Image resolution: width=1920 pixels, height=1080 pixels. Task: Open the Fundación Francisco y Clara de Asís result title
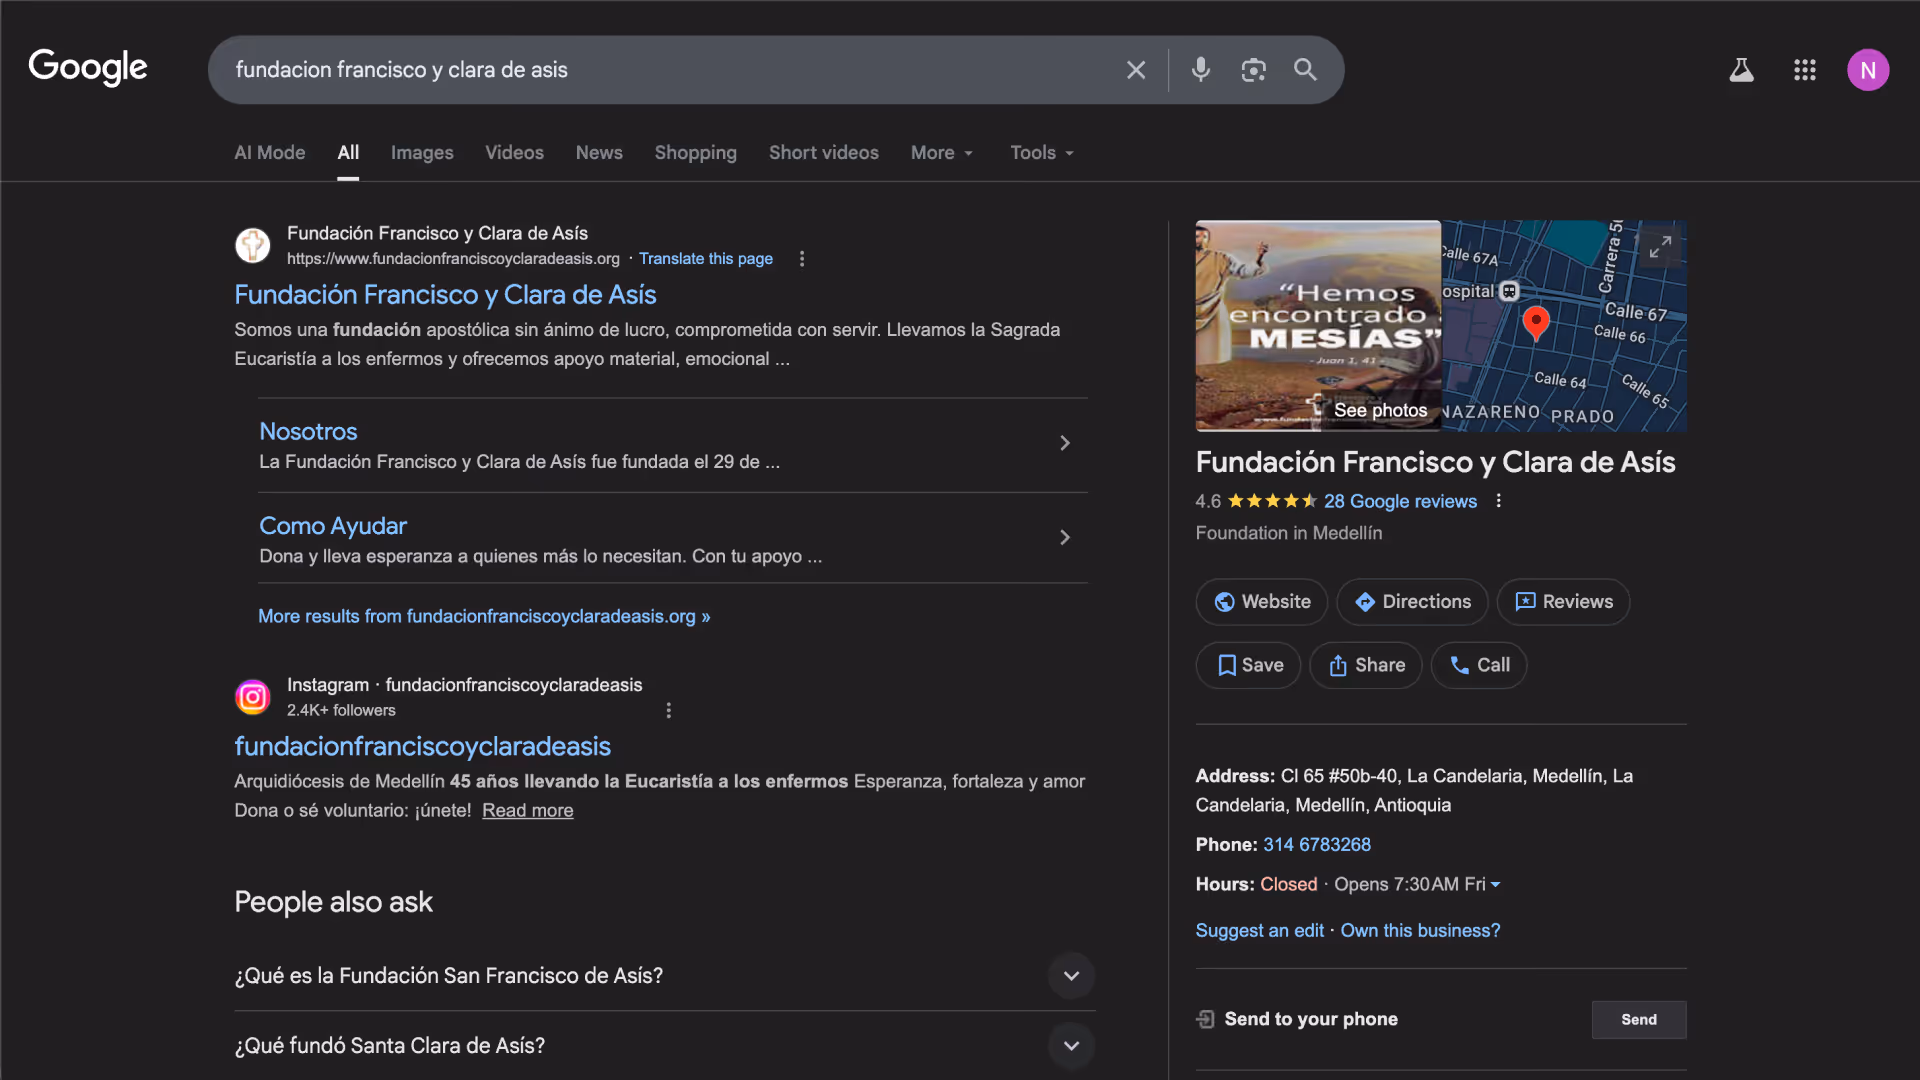coord(445,295)
